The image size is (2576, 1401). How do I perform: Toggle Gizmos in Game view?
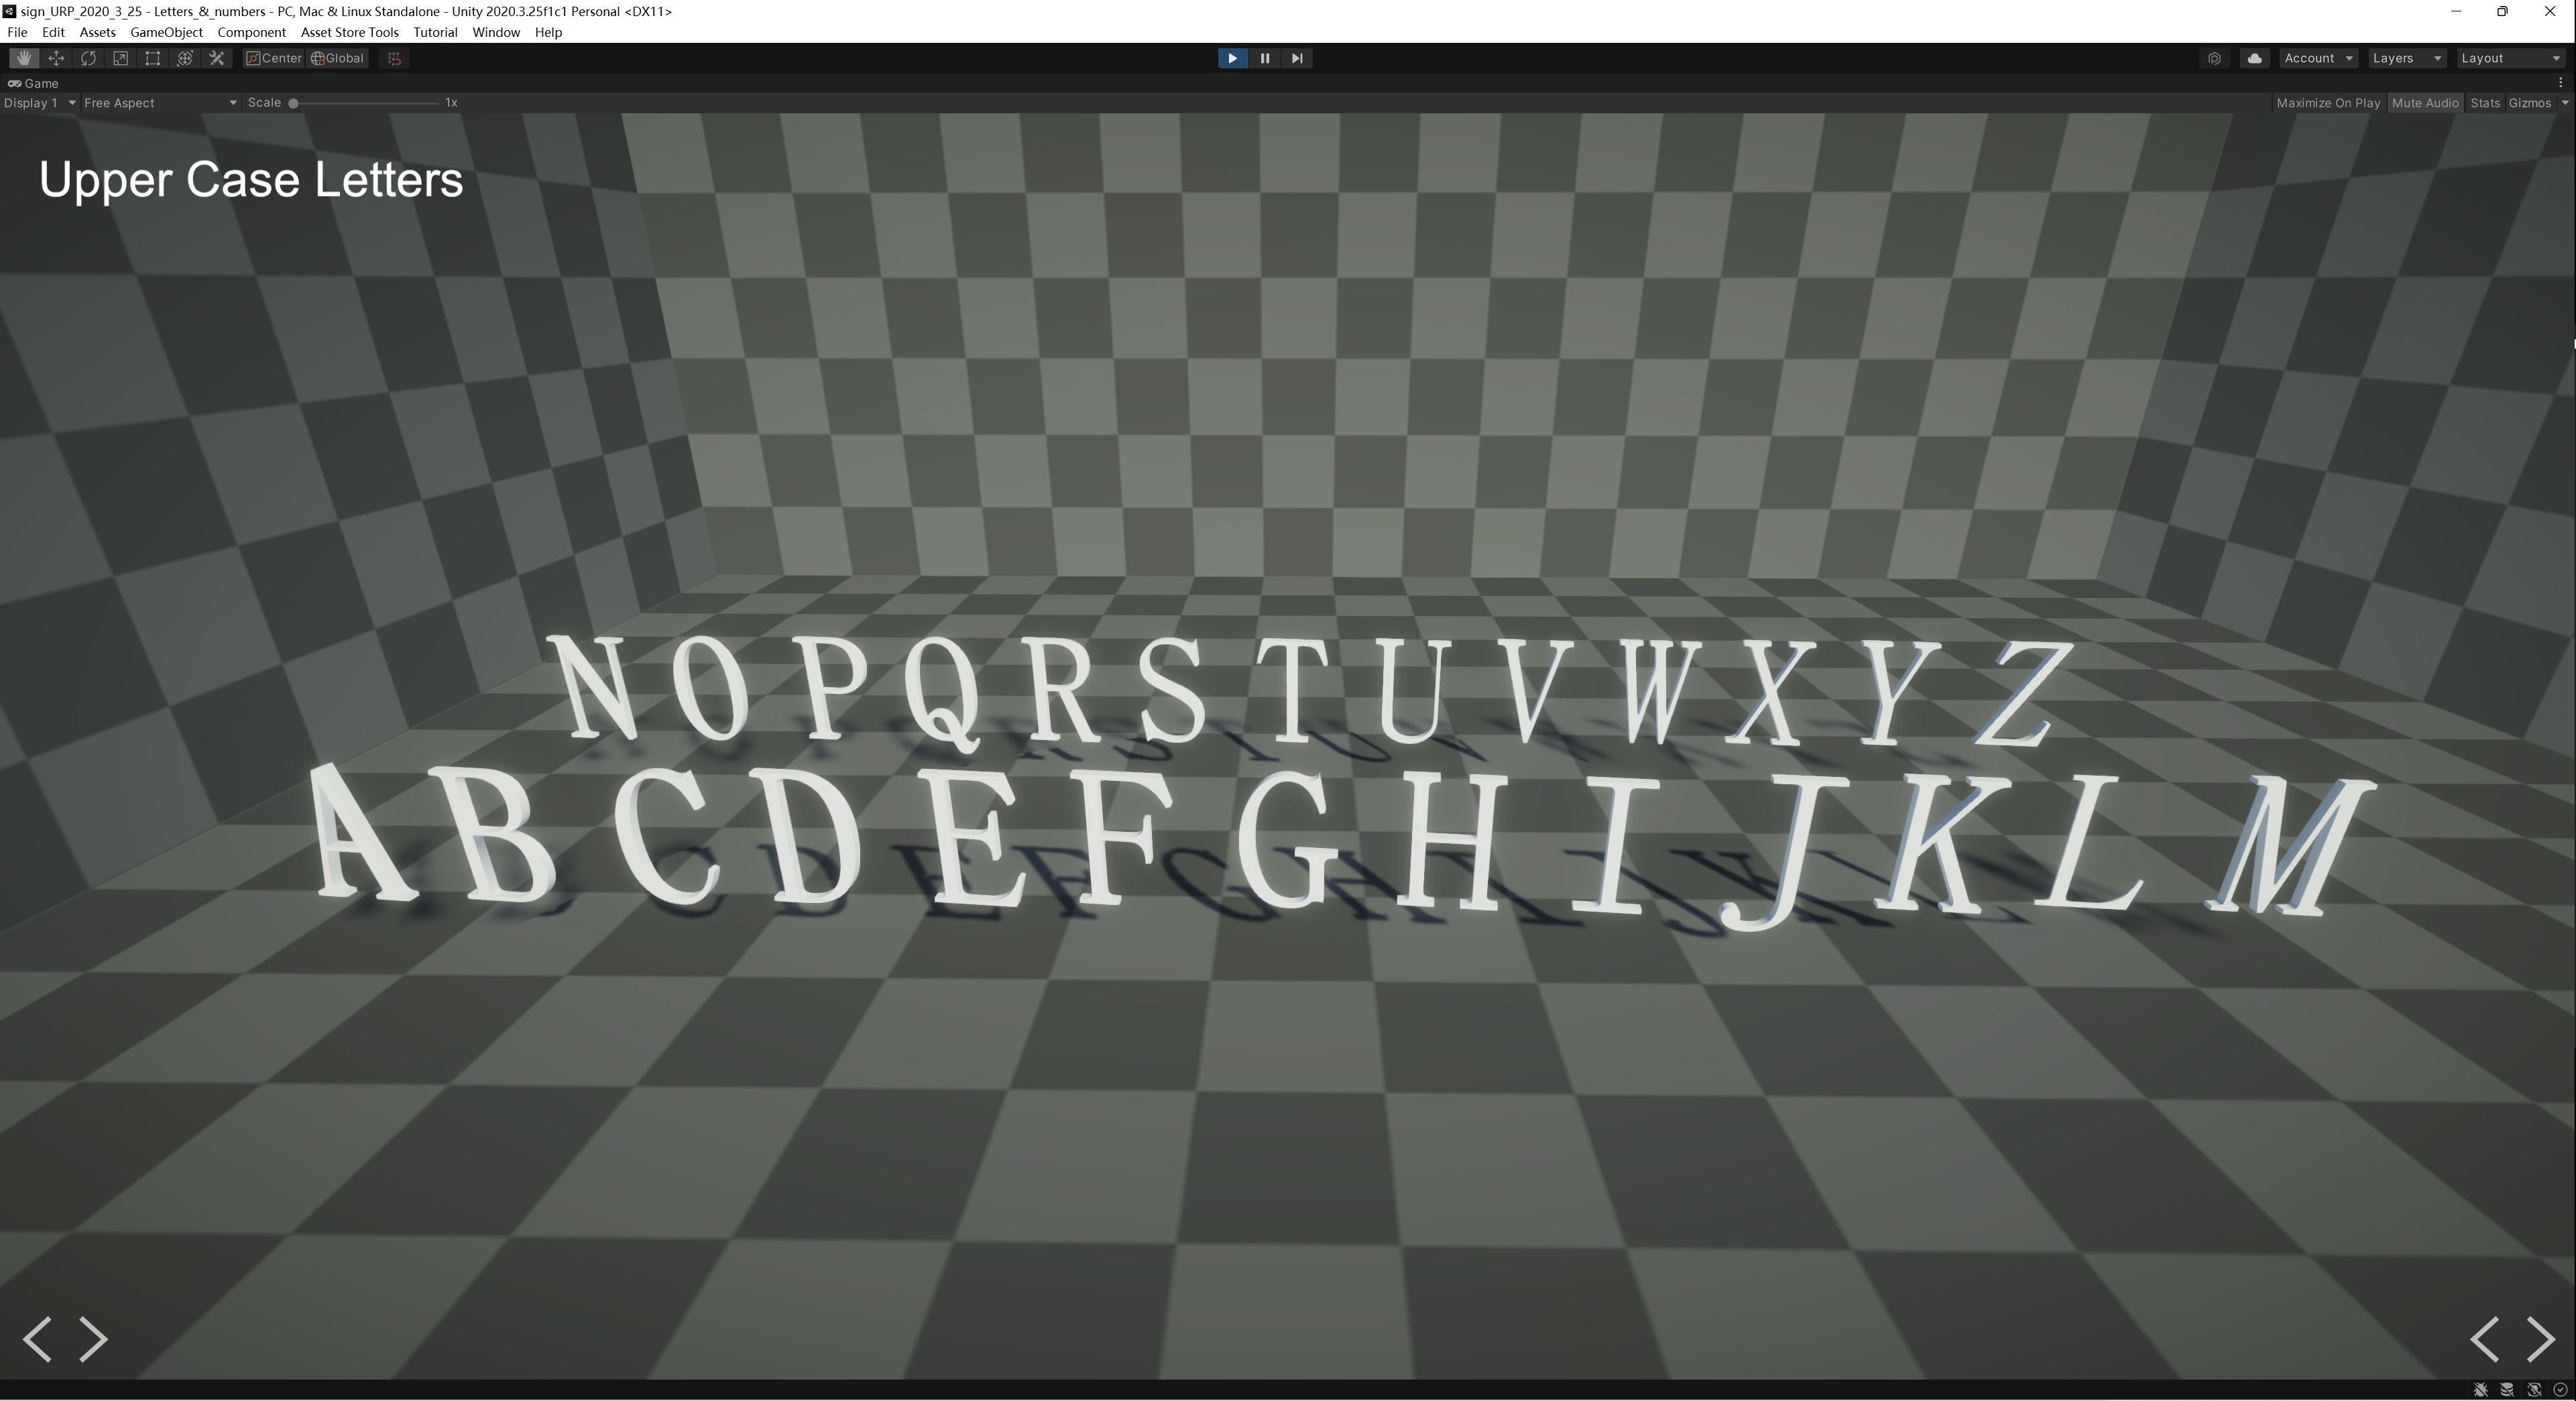click(2530, 103)
